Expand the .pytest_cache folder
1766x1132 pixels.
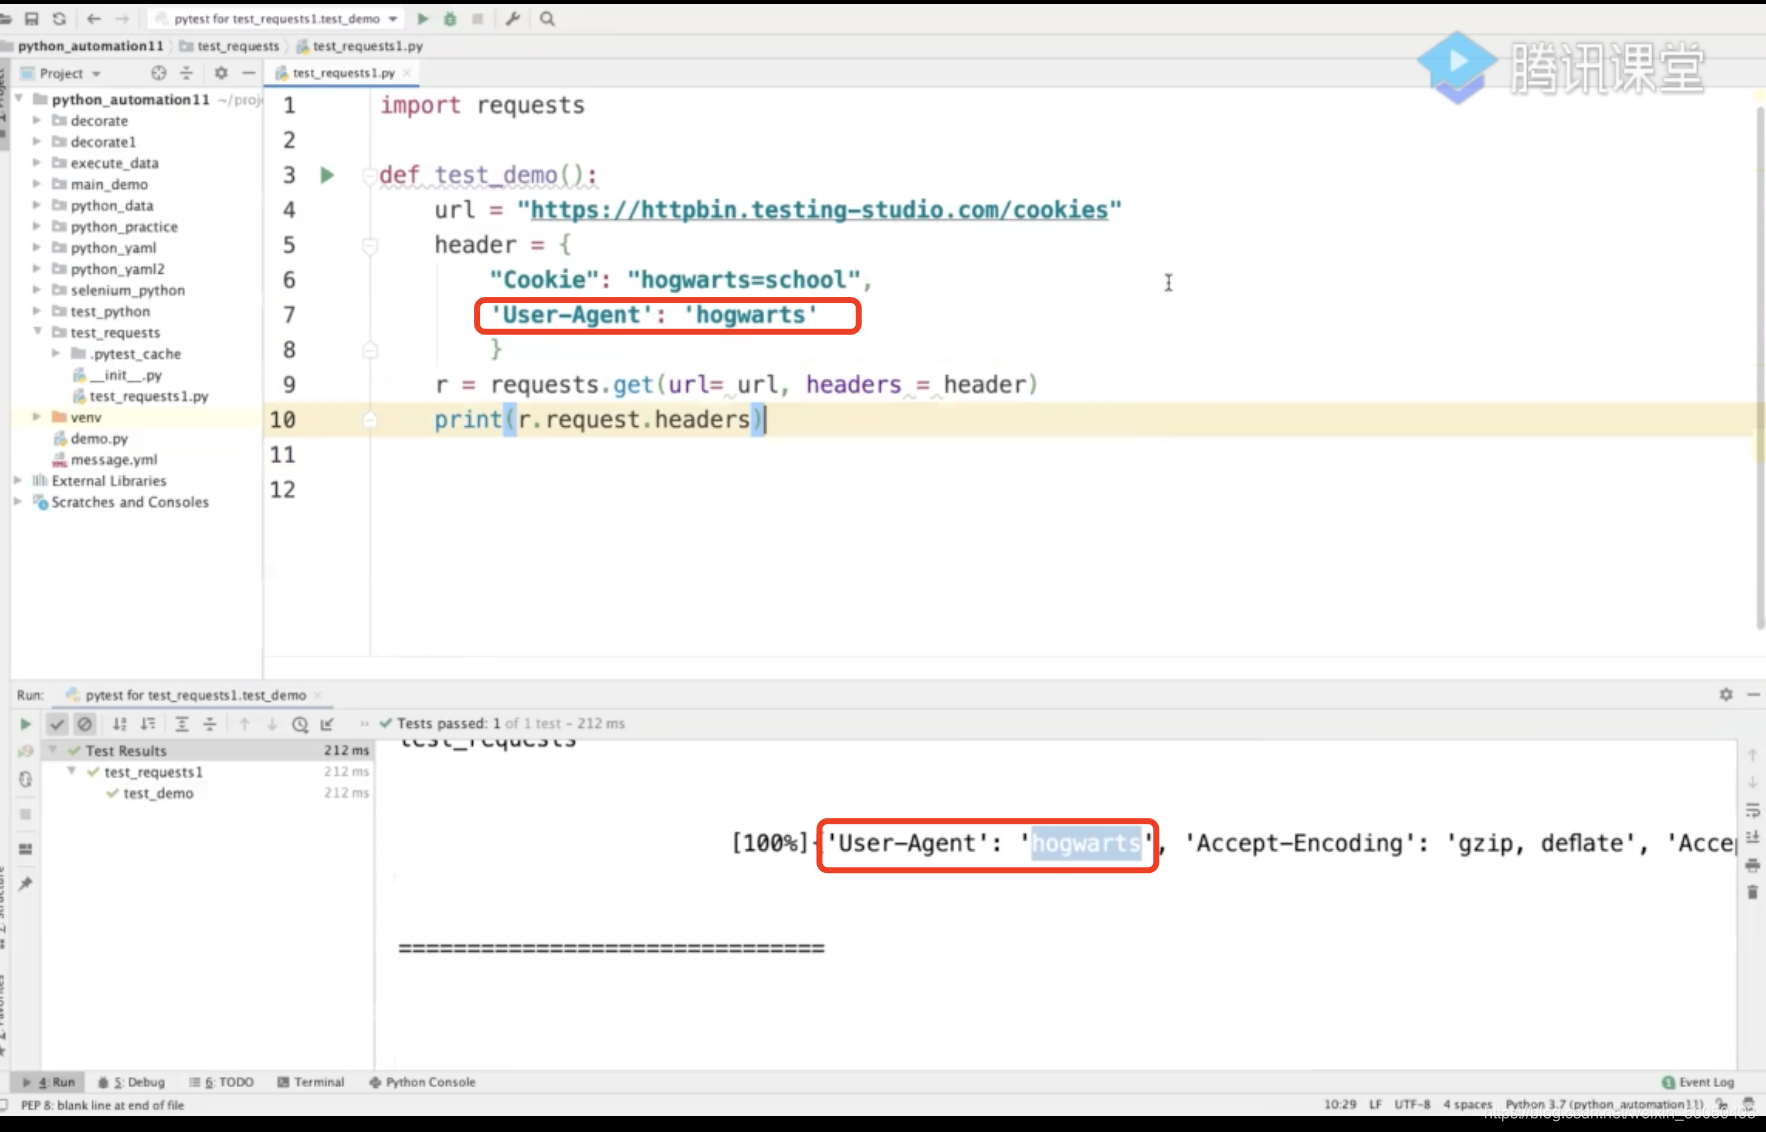point(56,354)
